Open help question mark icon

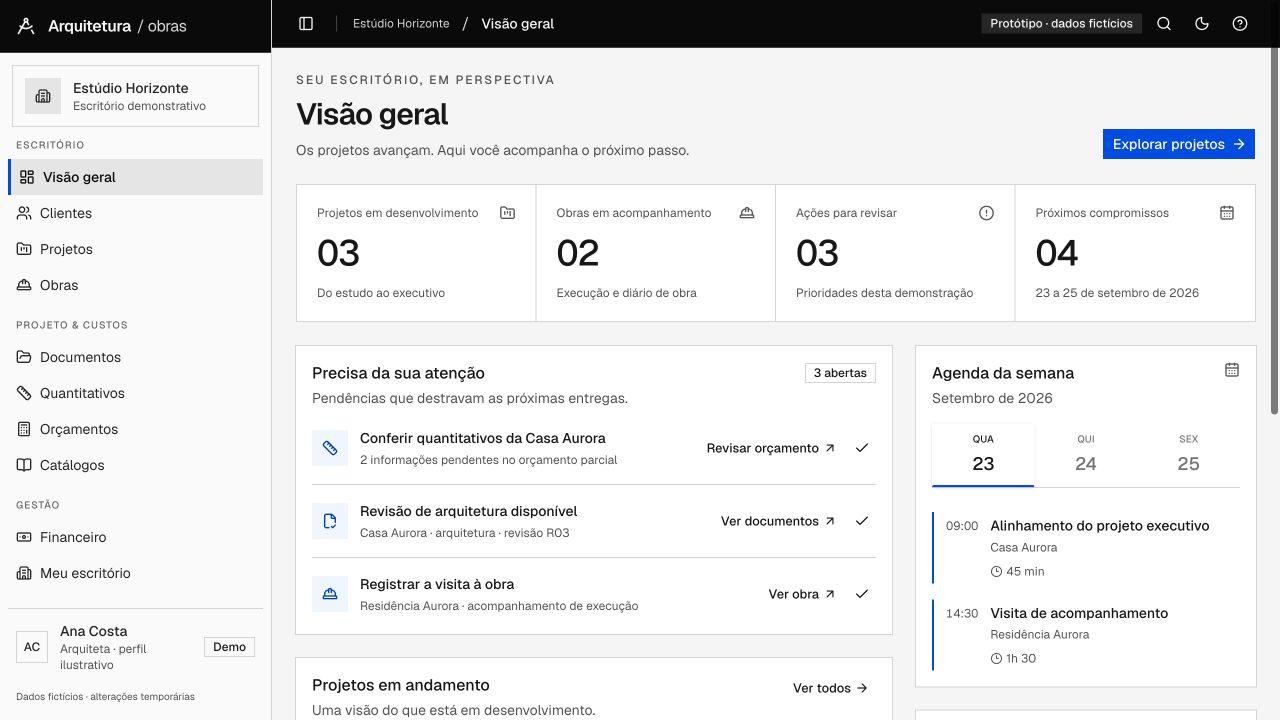pyautogui.click(x=1240, y=24)
